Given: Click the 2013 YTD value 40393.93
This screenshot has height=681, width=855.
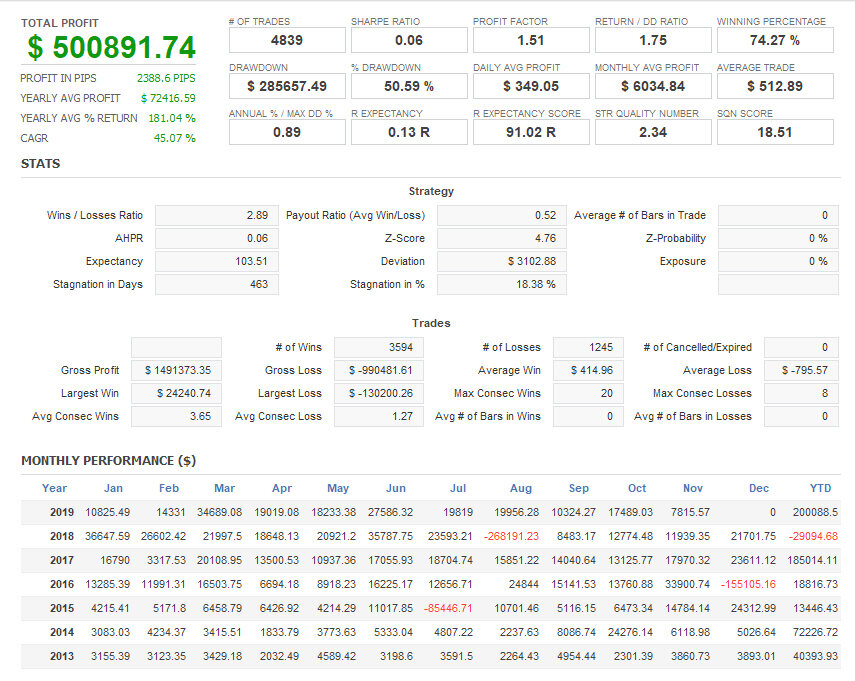Looking at the screenshot, I should coord(815,656).
